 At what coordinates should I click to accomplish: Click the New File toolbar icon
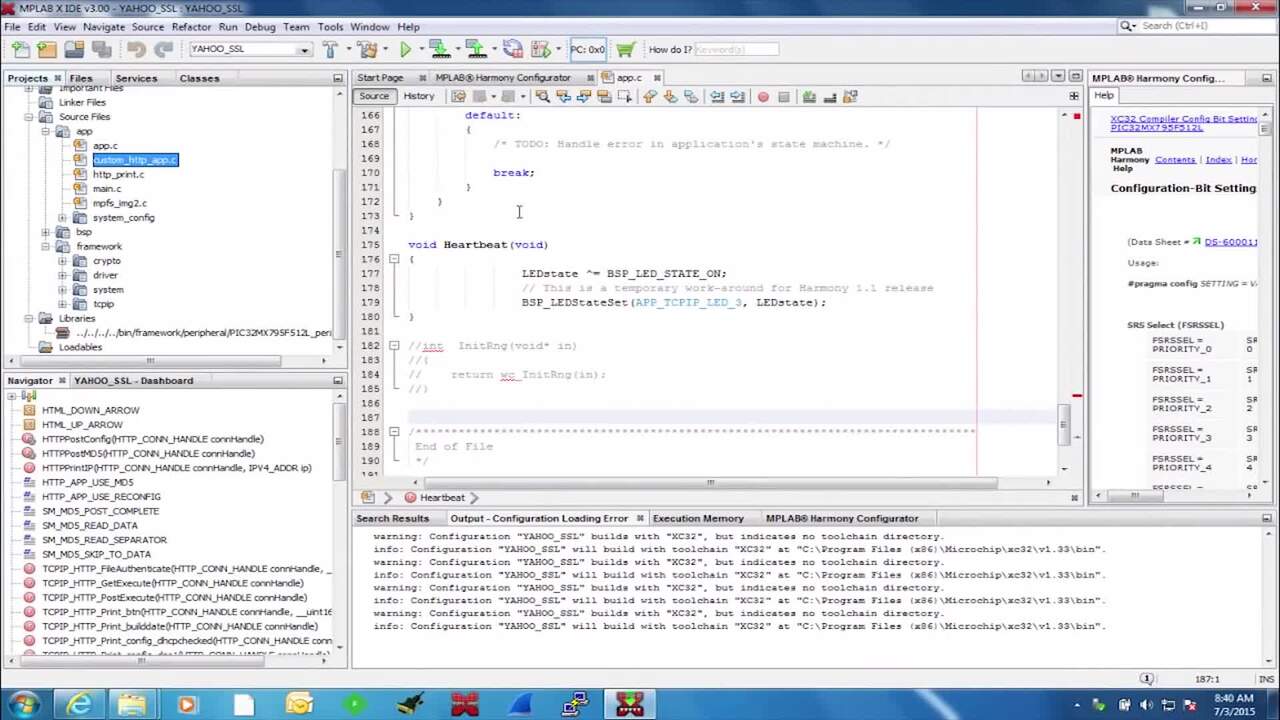click(x=18, y=49)
